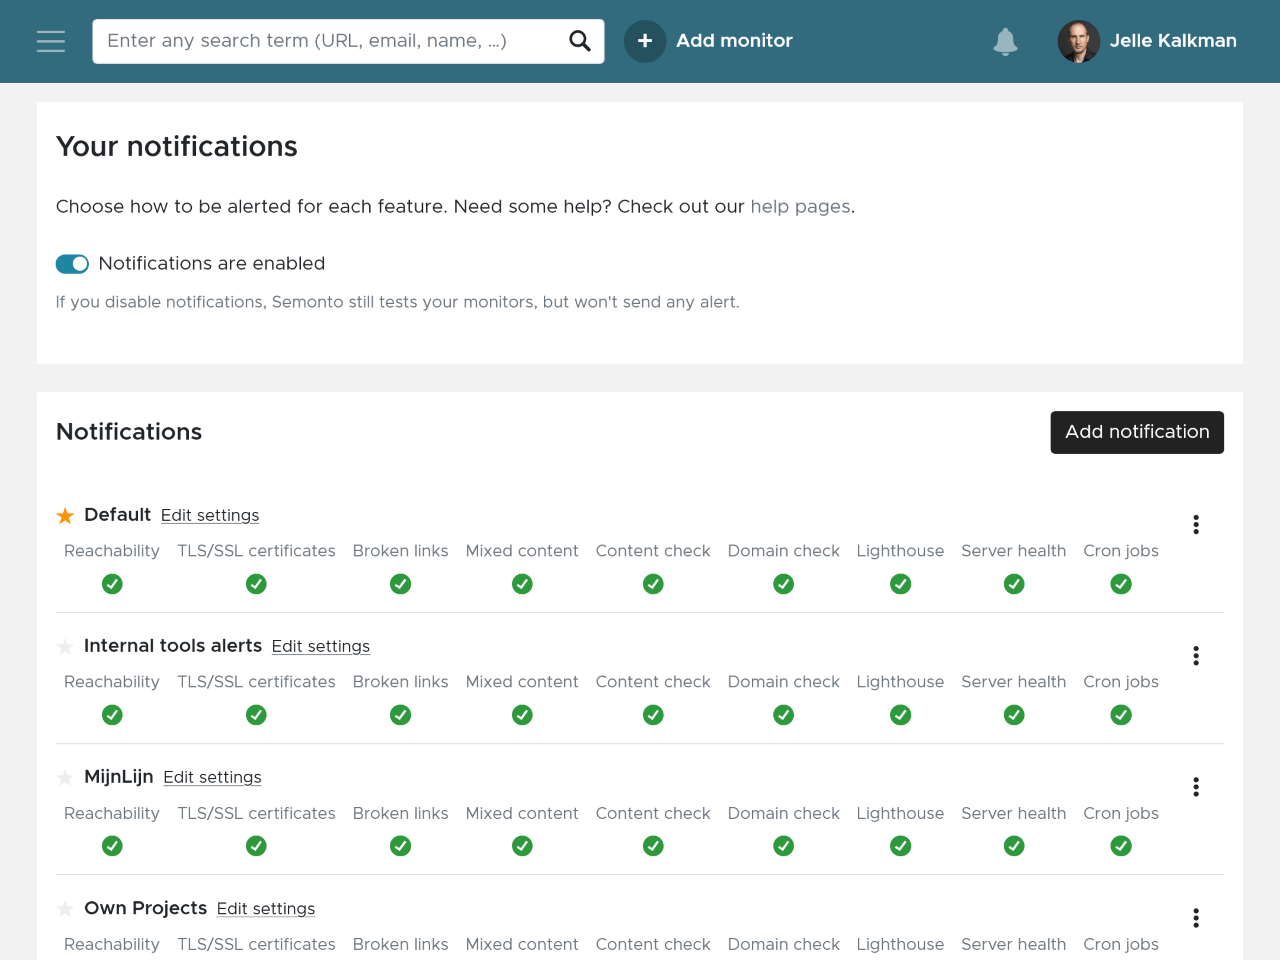
Task: Click Content check checkmark for Internal tools alerts
Action: click(653, 715)
